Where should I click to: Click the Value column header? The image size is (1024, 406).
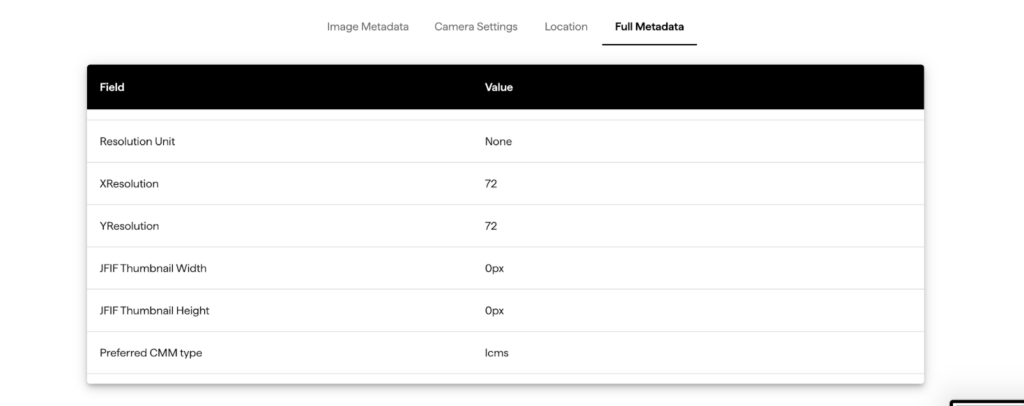click(x=498, y=88)
